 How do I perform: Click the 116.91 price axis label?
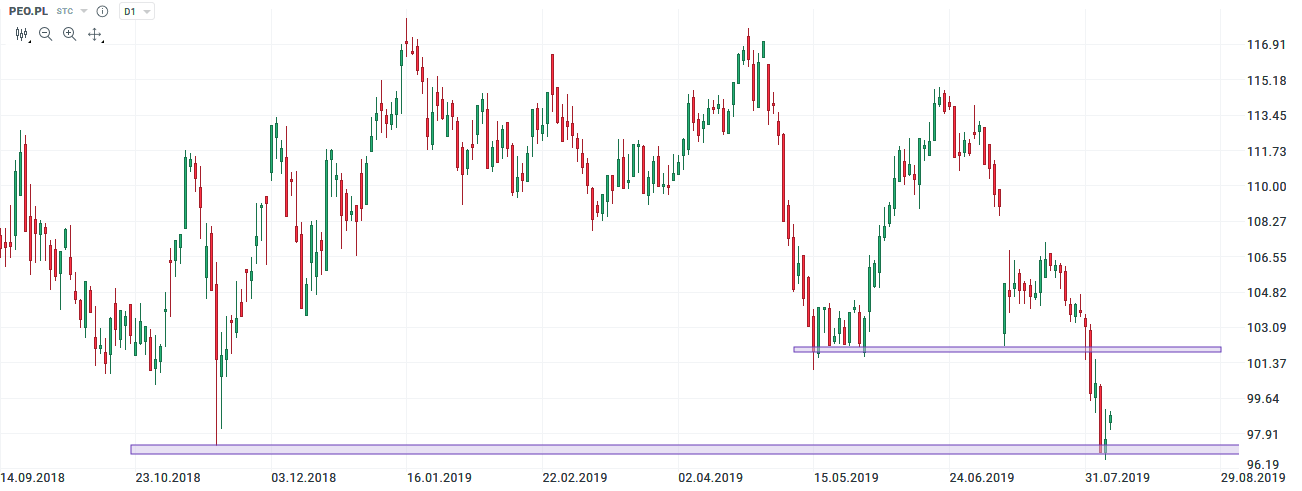click(x=1266, y=45)
